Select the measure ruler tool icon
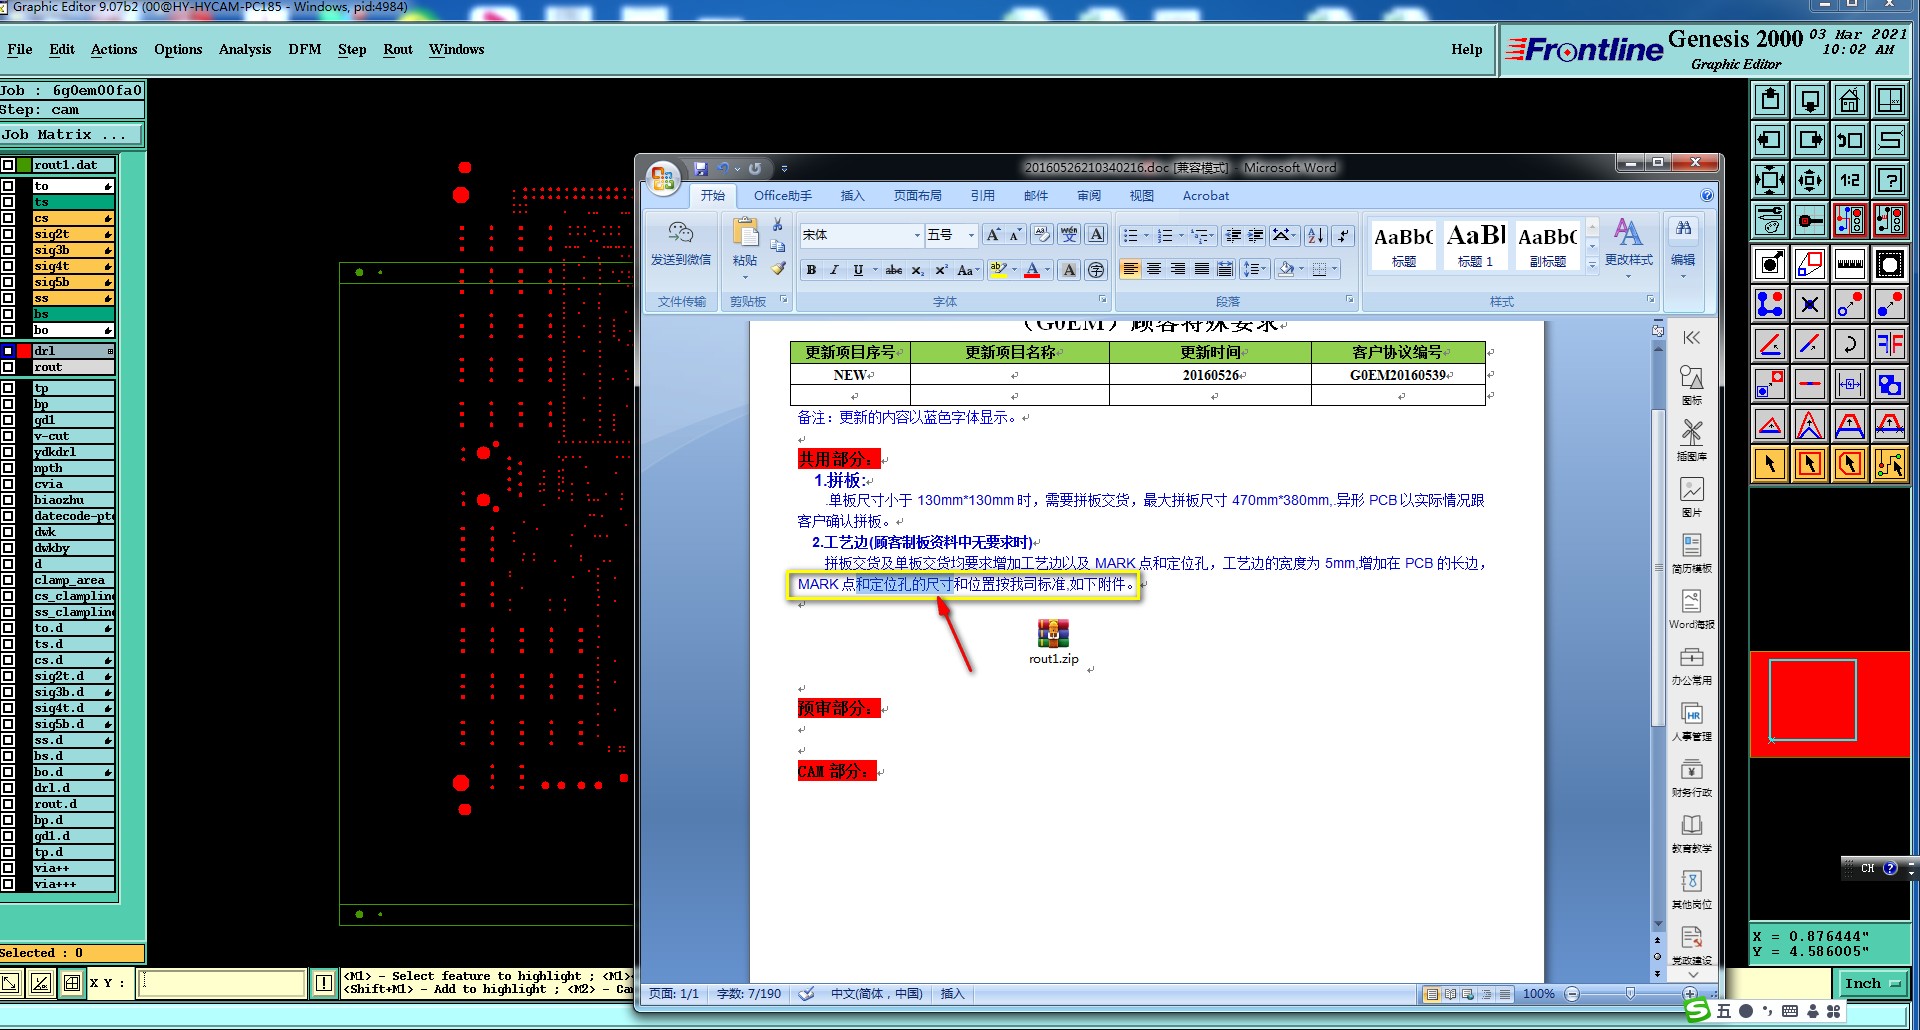1920x1030 pixels. click(1849, 264)
